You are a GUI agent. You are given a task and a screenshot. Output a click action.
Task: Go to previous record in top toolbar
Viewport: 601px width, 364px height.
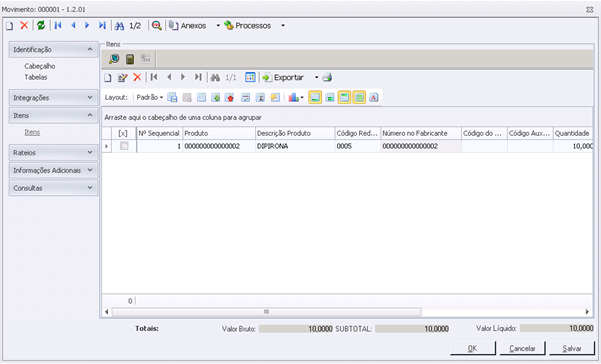tap(73, 26)
